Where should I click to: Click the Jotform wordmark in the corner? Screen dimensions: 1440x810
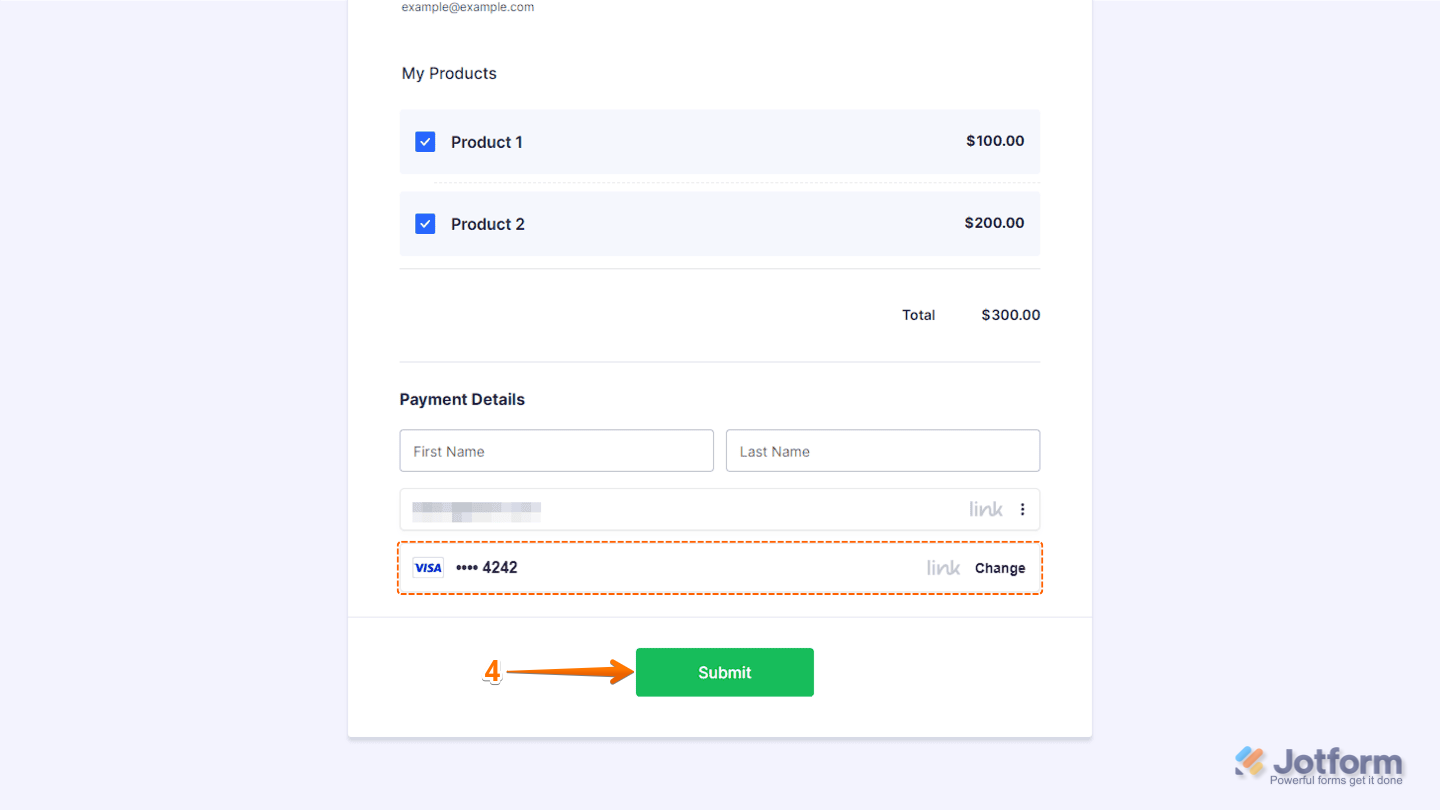coord(1336,761)
